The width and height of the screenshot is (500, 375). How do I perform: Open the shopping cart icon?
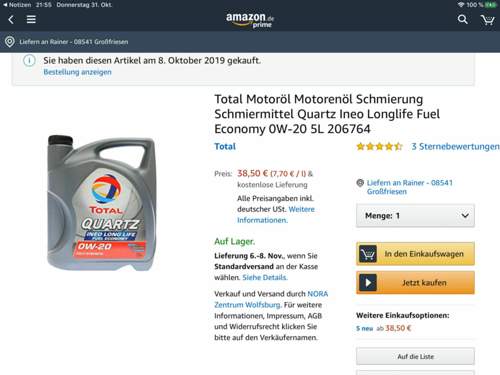[487, 20]
